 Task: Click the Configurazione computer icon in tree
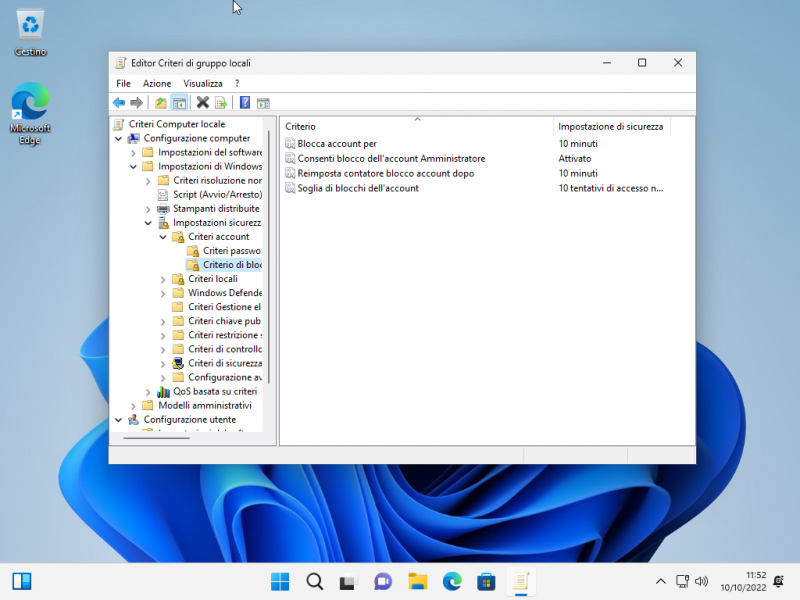134,138
